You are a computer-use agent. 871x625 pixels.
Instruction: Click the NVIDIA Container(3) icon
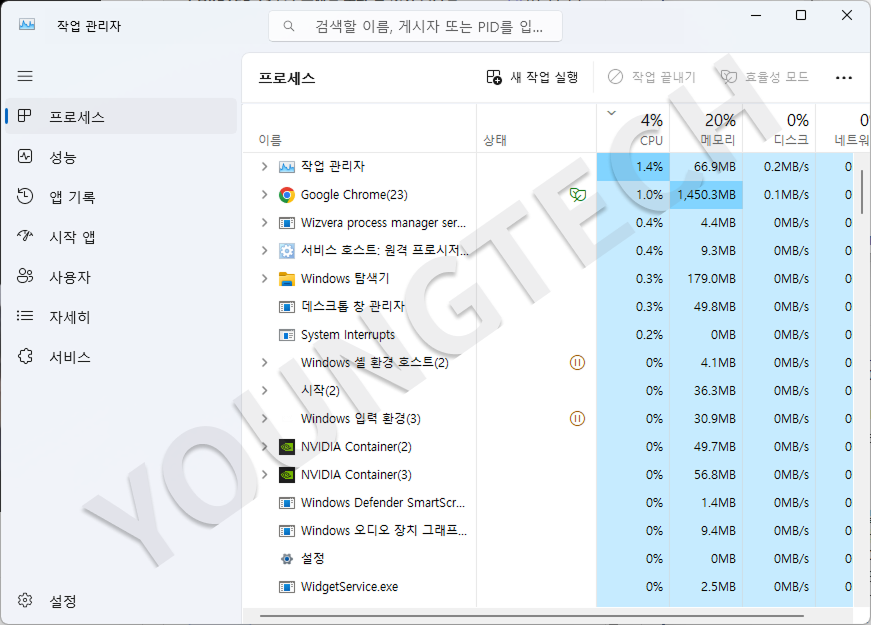(x=287, y=475)
